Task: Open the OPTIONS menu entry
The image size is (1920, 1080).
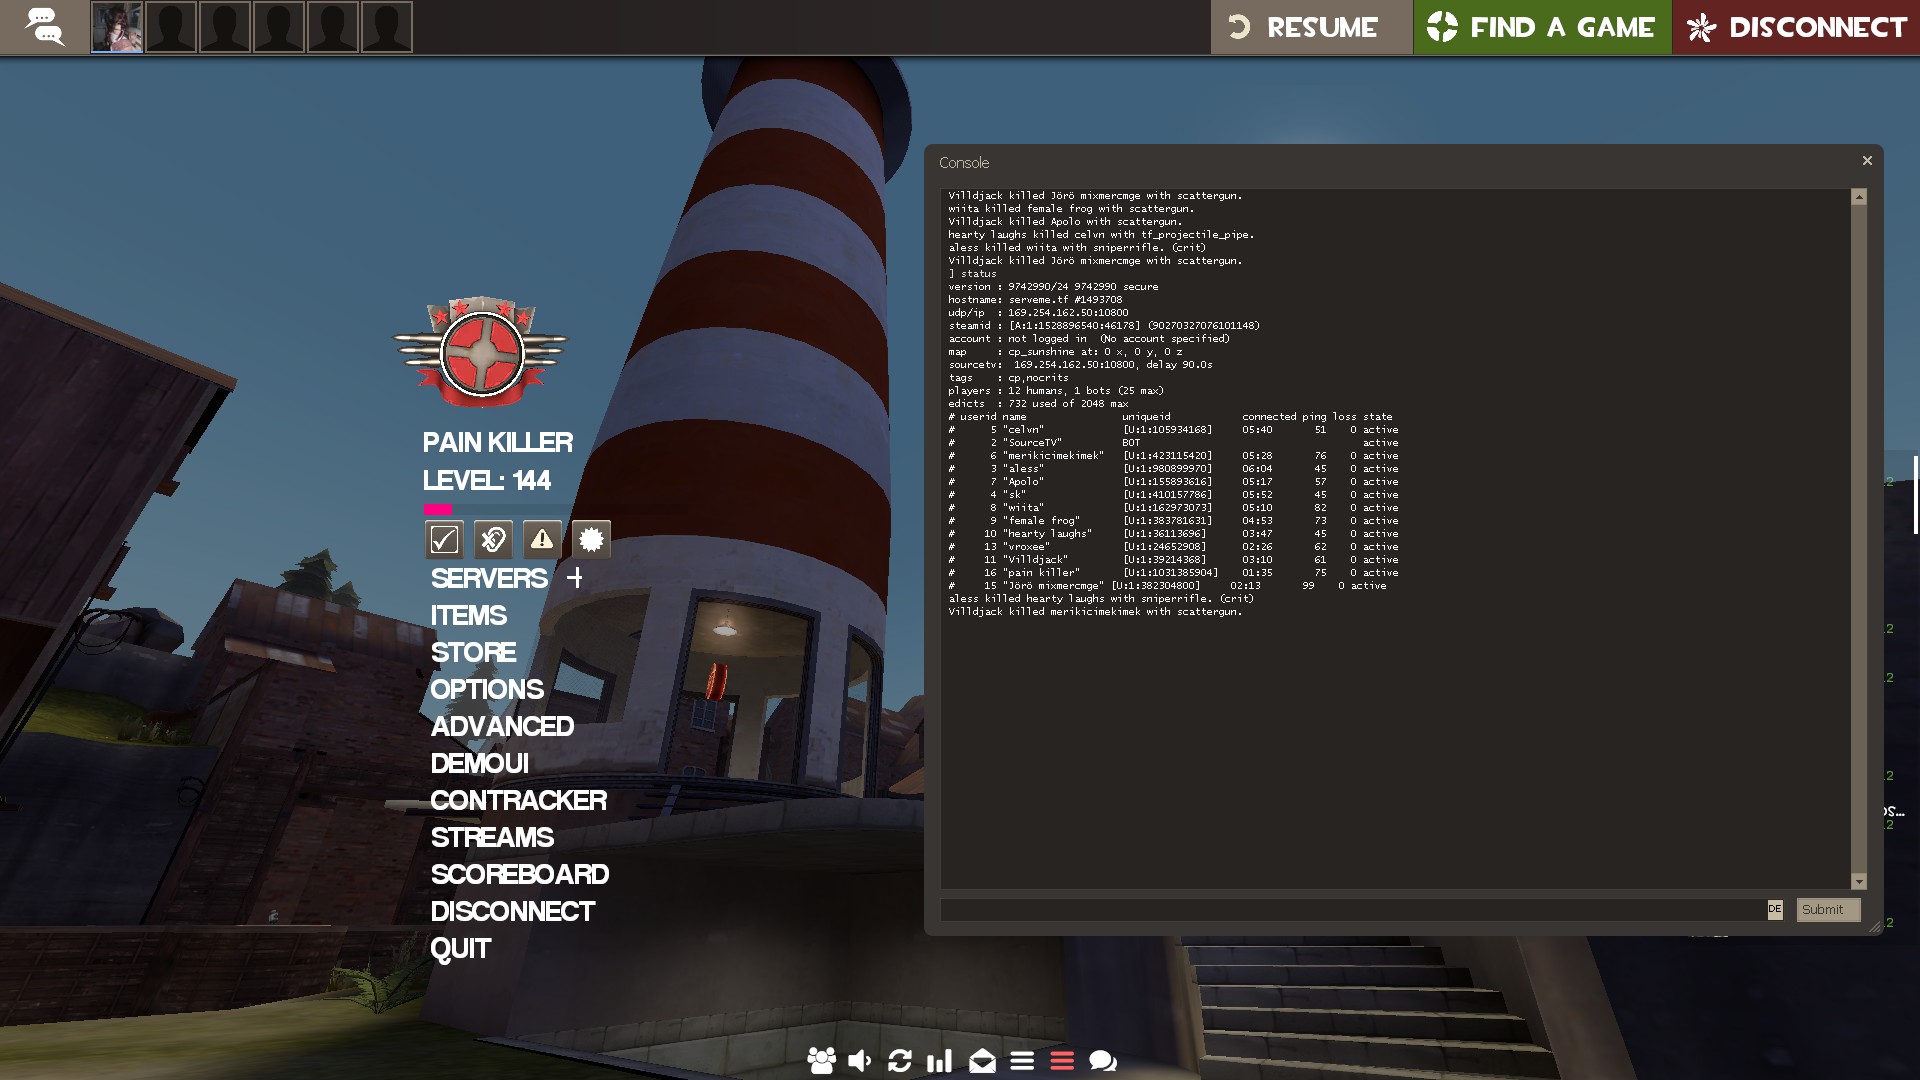Action: click(x=487, y=690)
